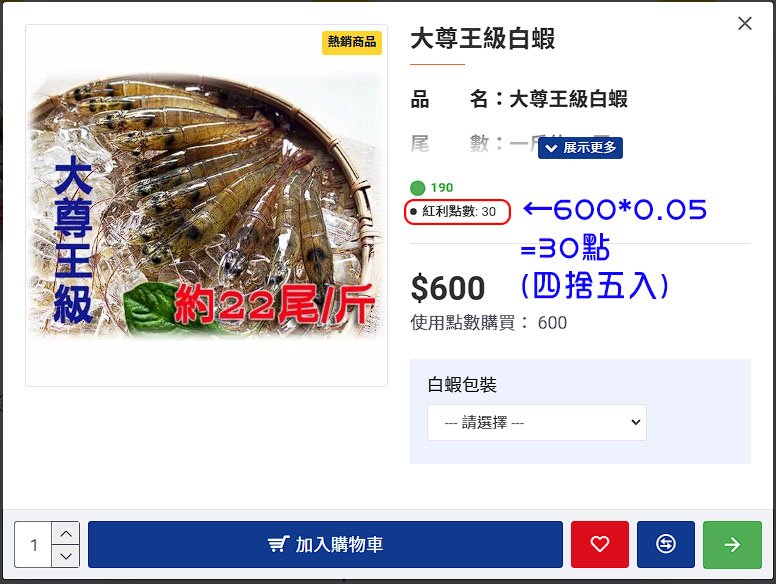This screenshot has height=584, width=776.
Task: Decrease quantity with down arrow
Action: coord(66,556)
